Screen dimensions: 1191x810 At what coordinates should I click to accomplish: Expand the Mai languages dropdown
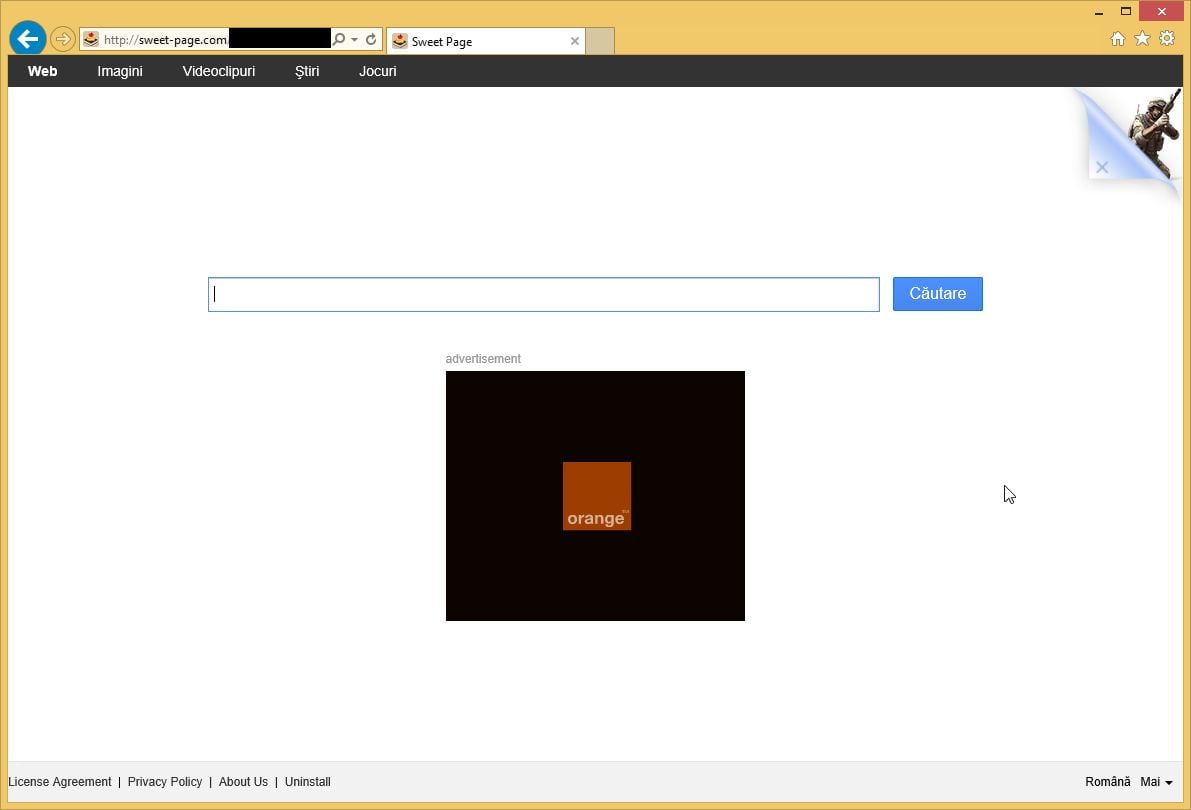click(x=1156, y=782)
